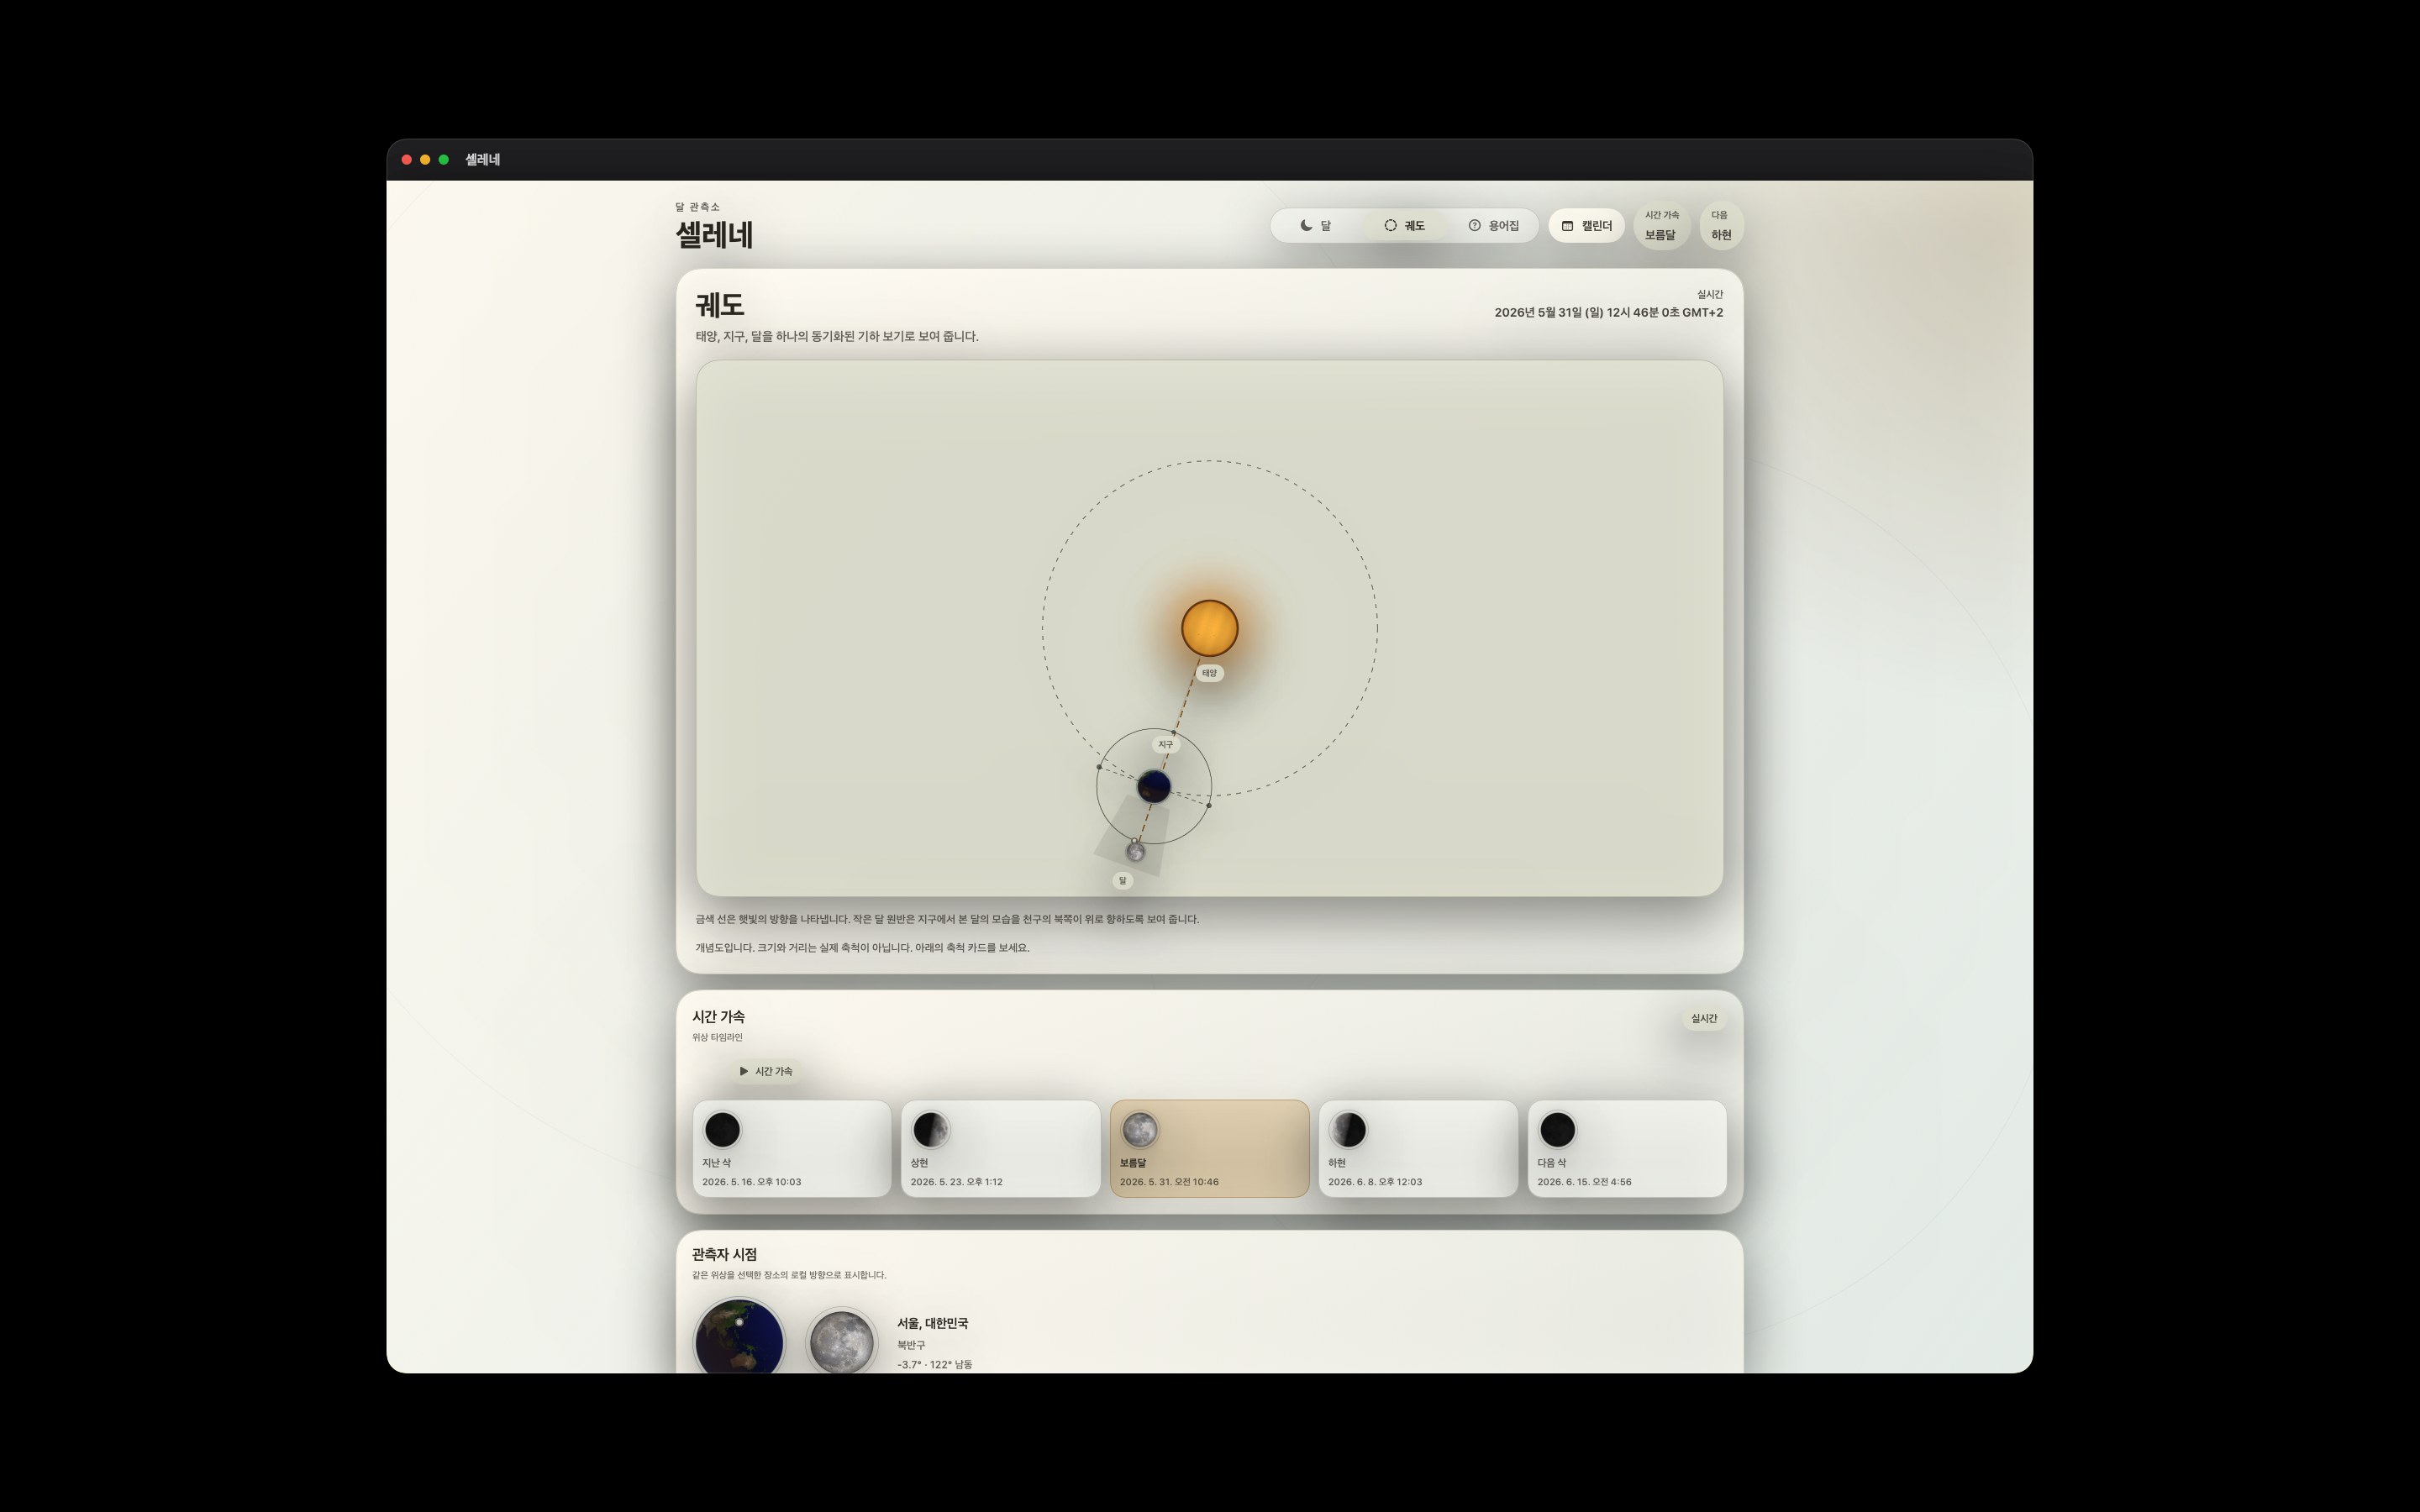Click the 시간 가속 보름달 pill
The width and height of the screenshot is (2420, 1512).
tap(1661, 225)
